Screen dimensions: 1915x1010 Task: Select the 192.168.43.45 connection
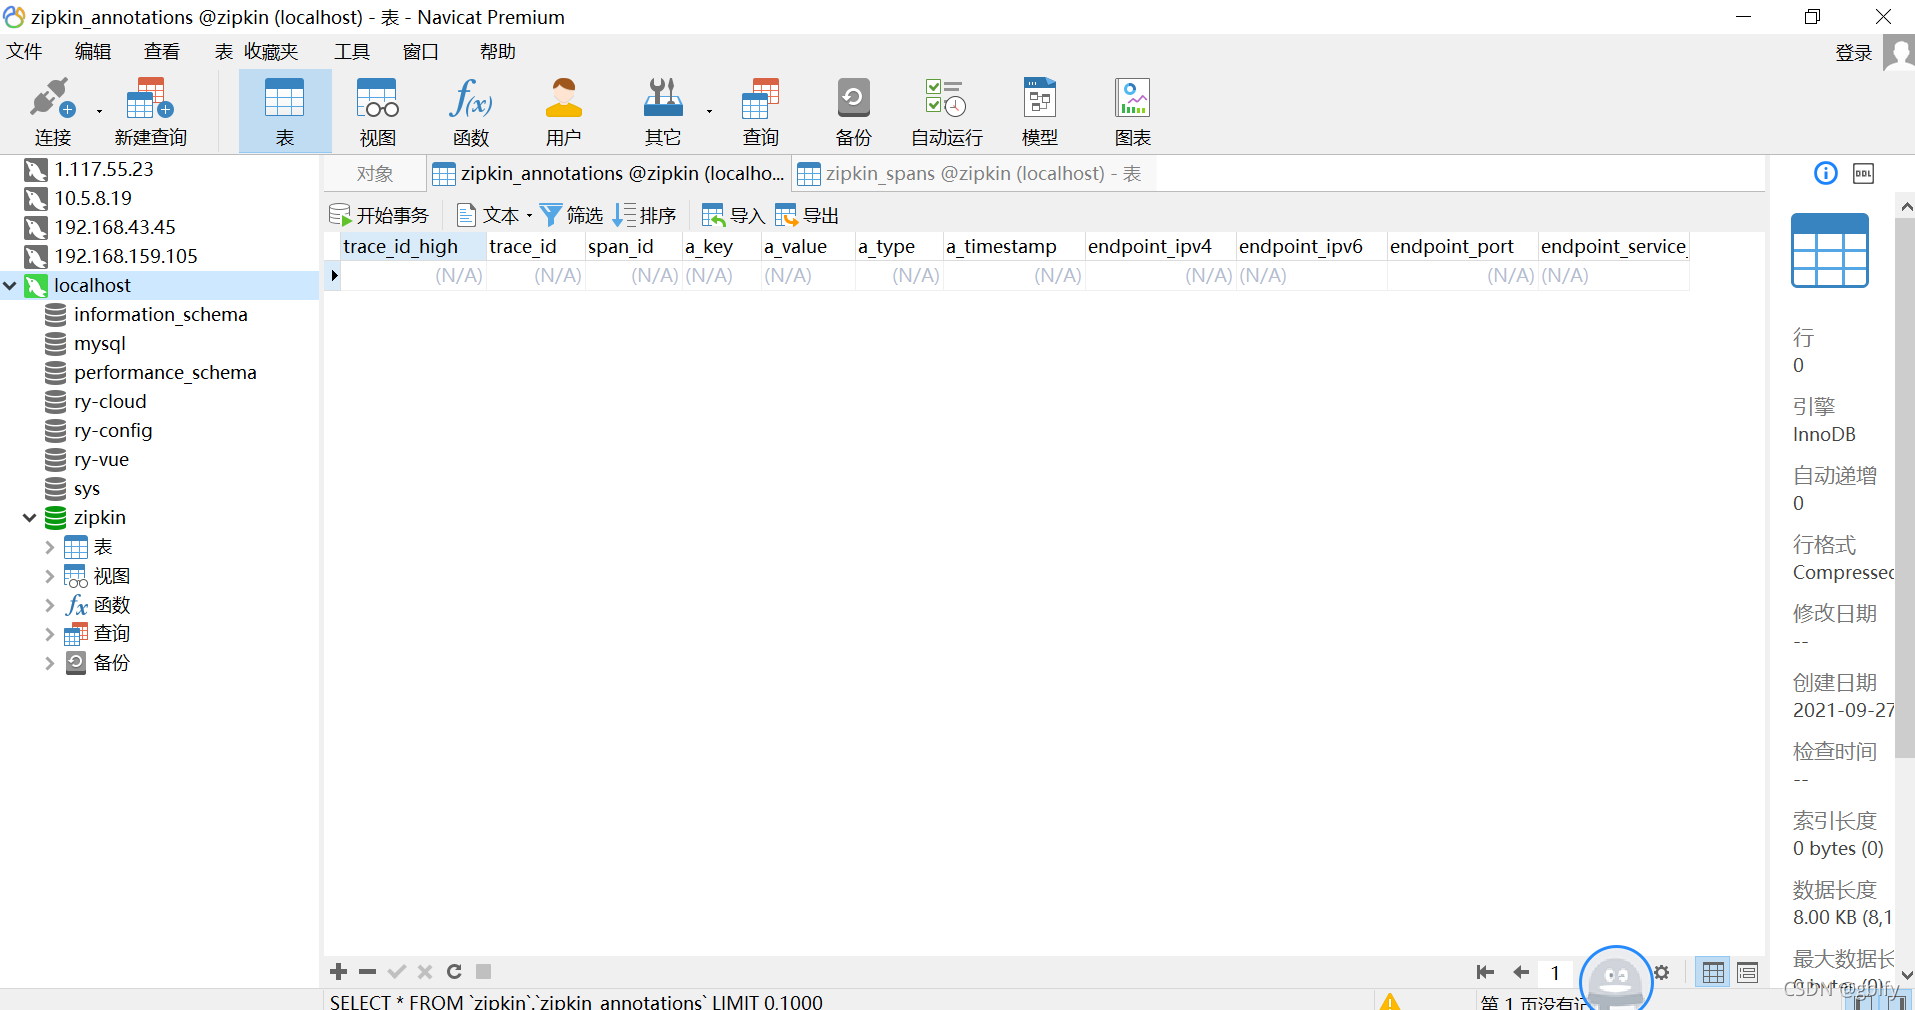(115, 228)
